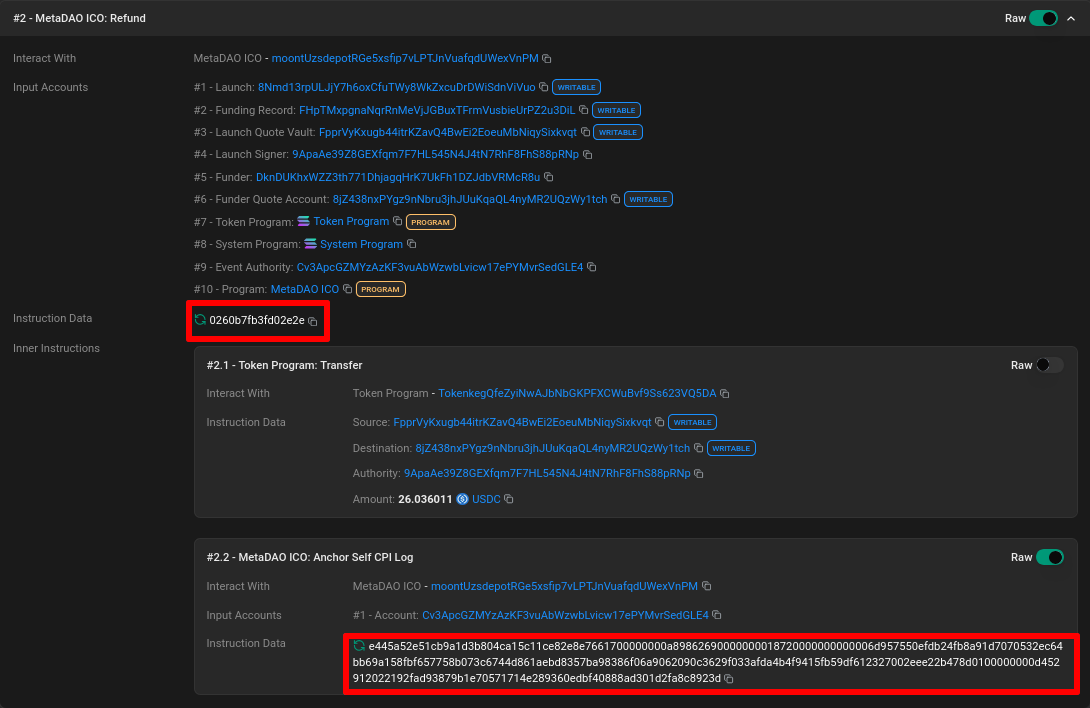Viewport: 1090px width, 708px height.
Task: Click the #2.2 - MetaDAO ICO: Anchor Self CPI Log heading
Action: point(309,557)
